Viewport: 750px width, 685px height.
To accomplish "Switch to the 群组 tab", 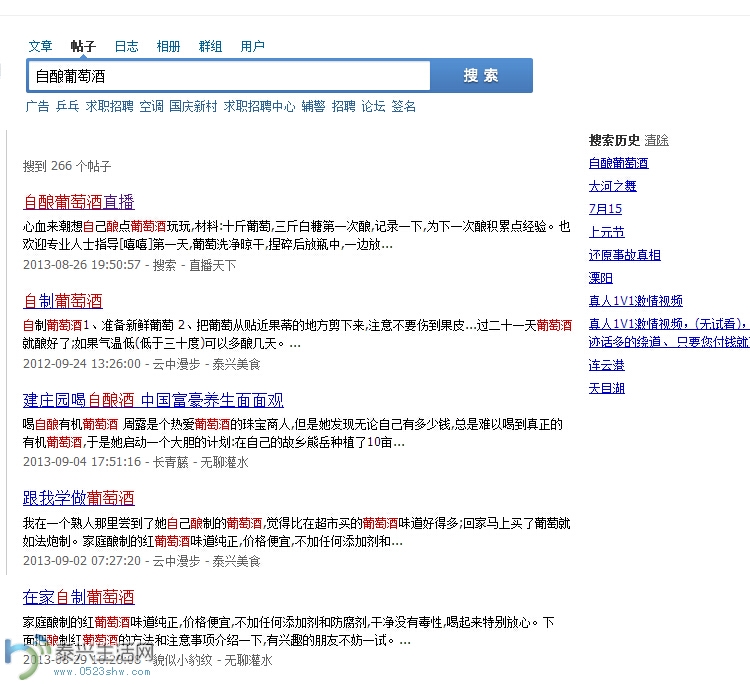I will point(210,46).
